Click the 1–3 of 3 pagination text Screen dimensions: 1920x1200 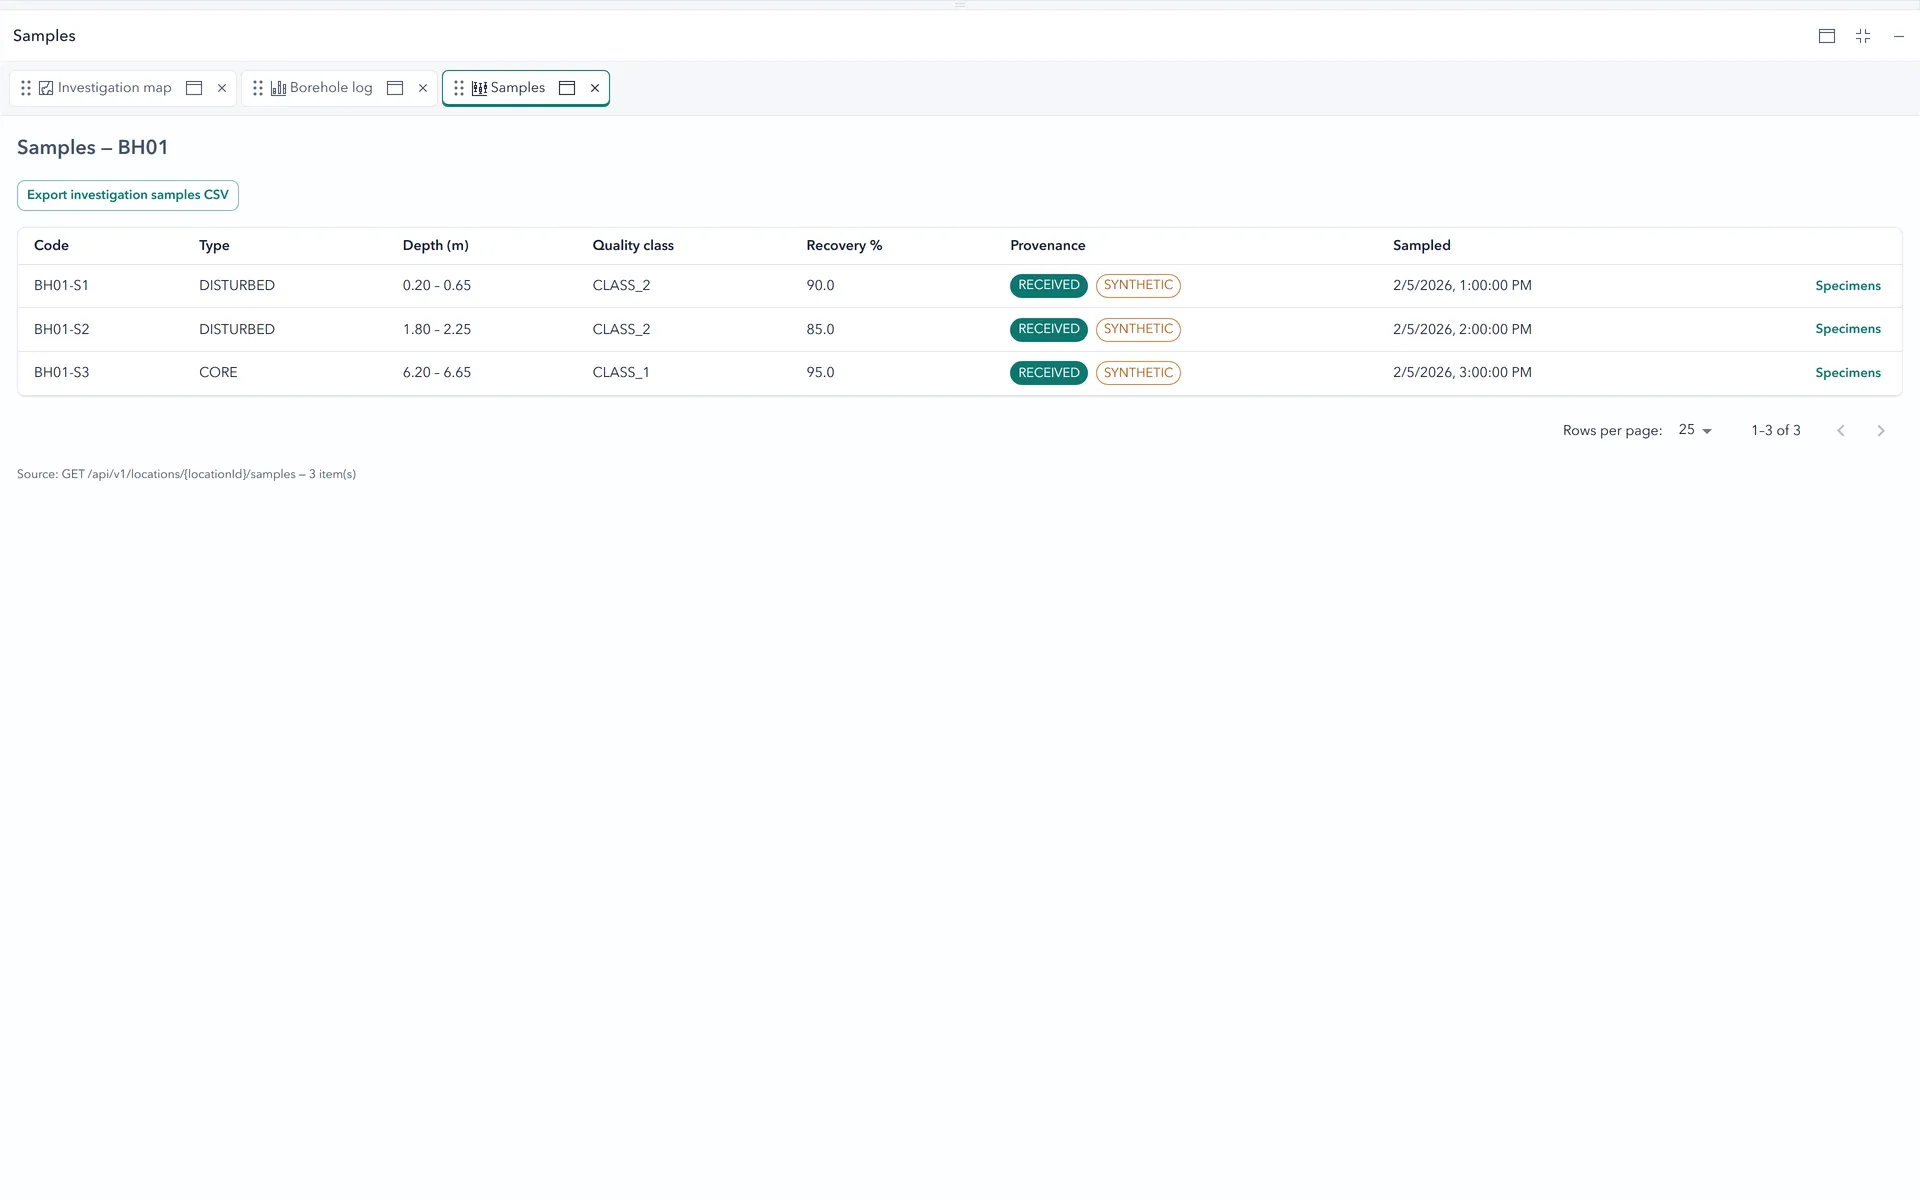point(1776,431)
